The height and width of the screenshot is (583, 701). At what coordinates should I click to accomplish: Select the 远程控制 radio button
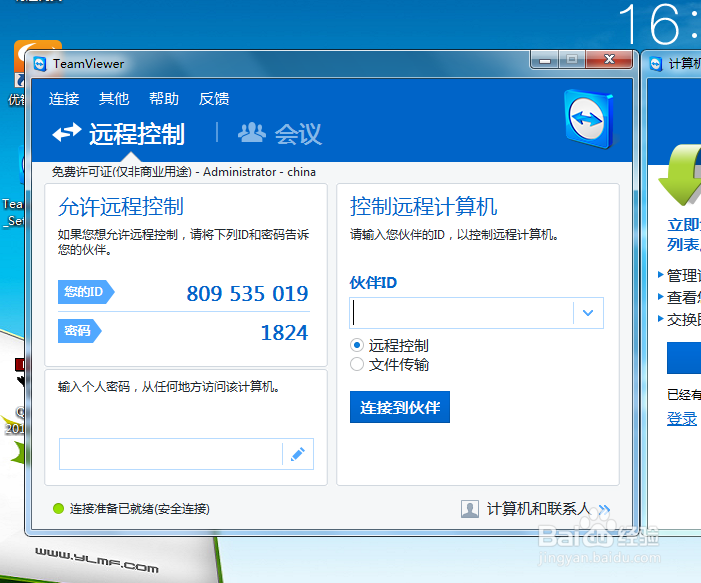click(x=357, y=346)
